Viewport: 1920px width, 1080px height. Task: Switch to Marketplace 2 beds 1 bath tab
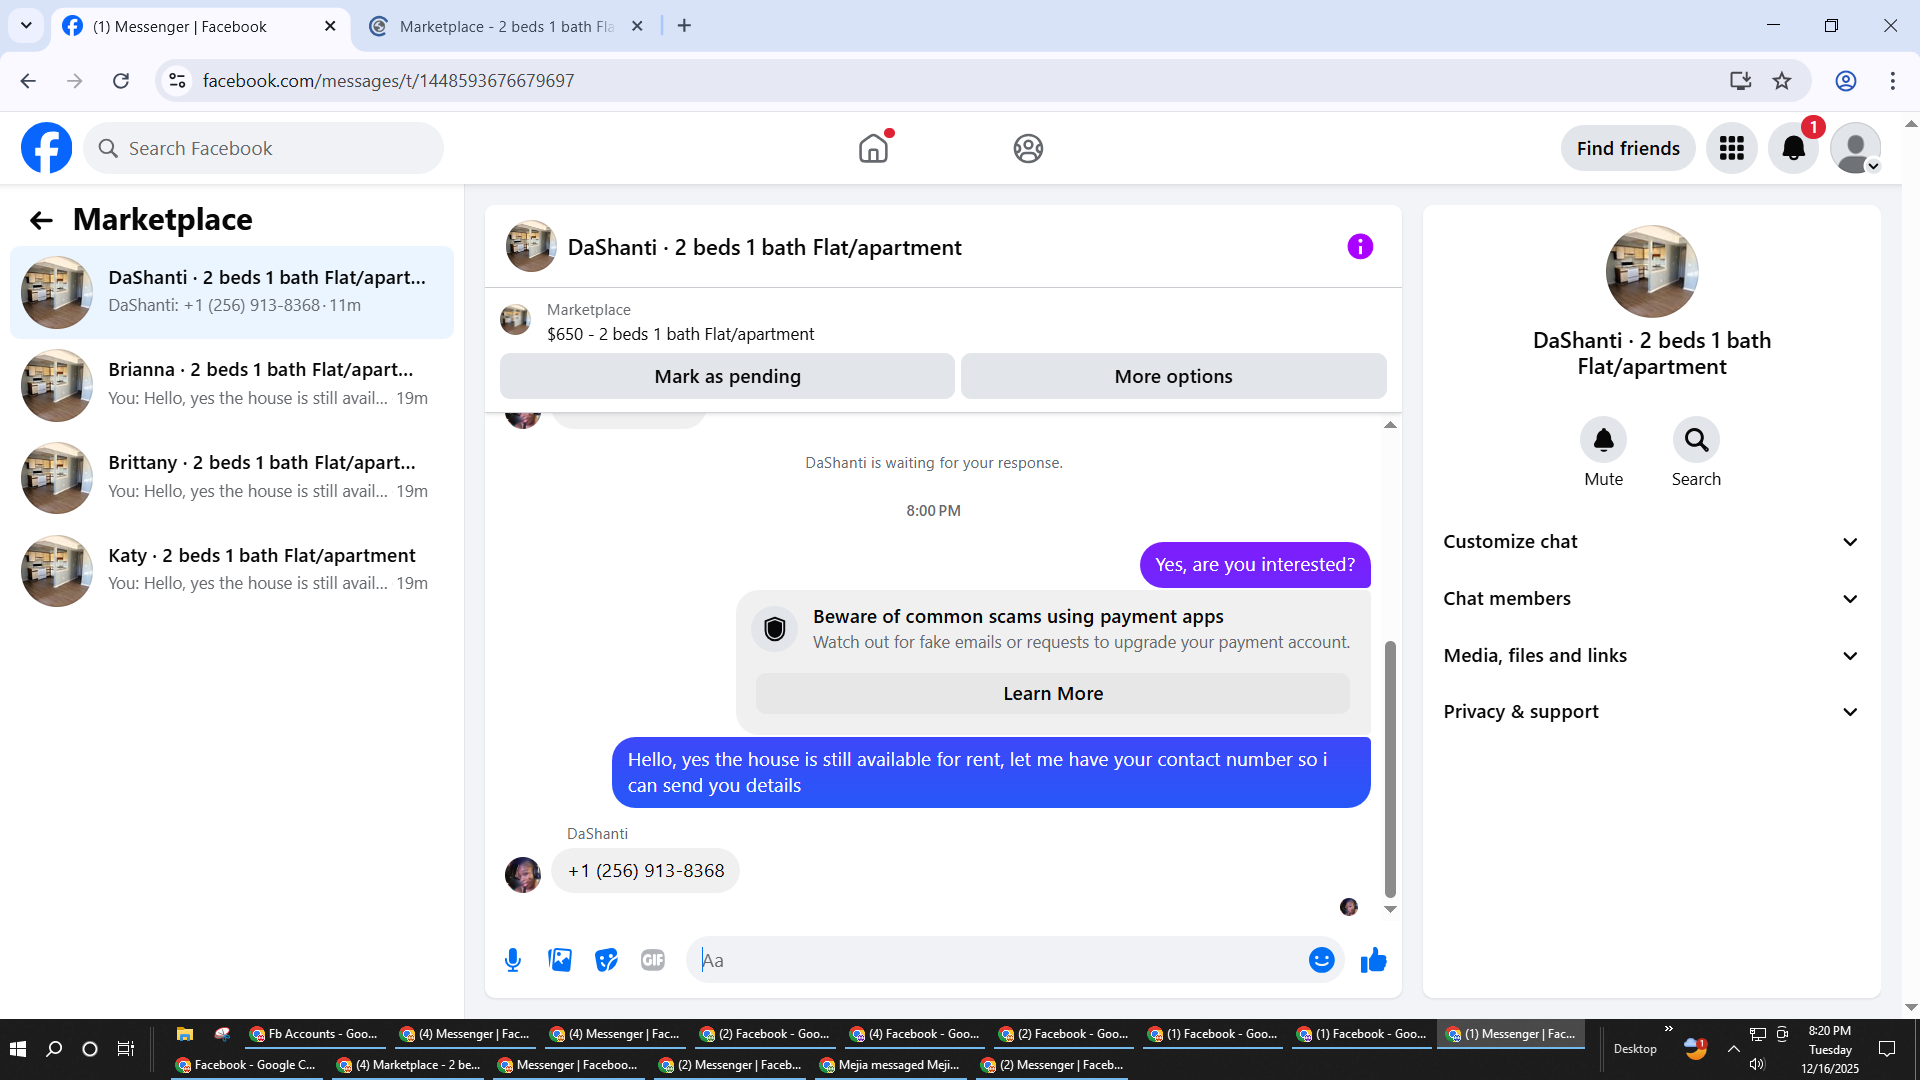tap(506, 27)
